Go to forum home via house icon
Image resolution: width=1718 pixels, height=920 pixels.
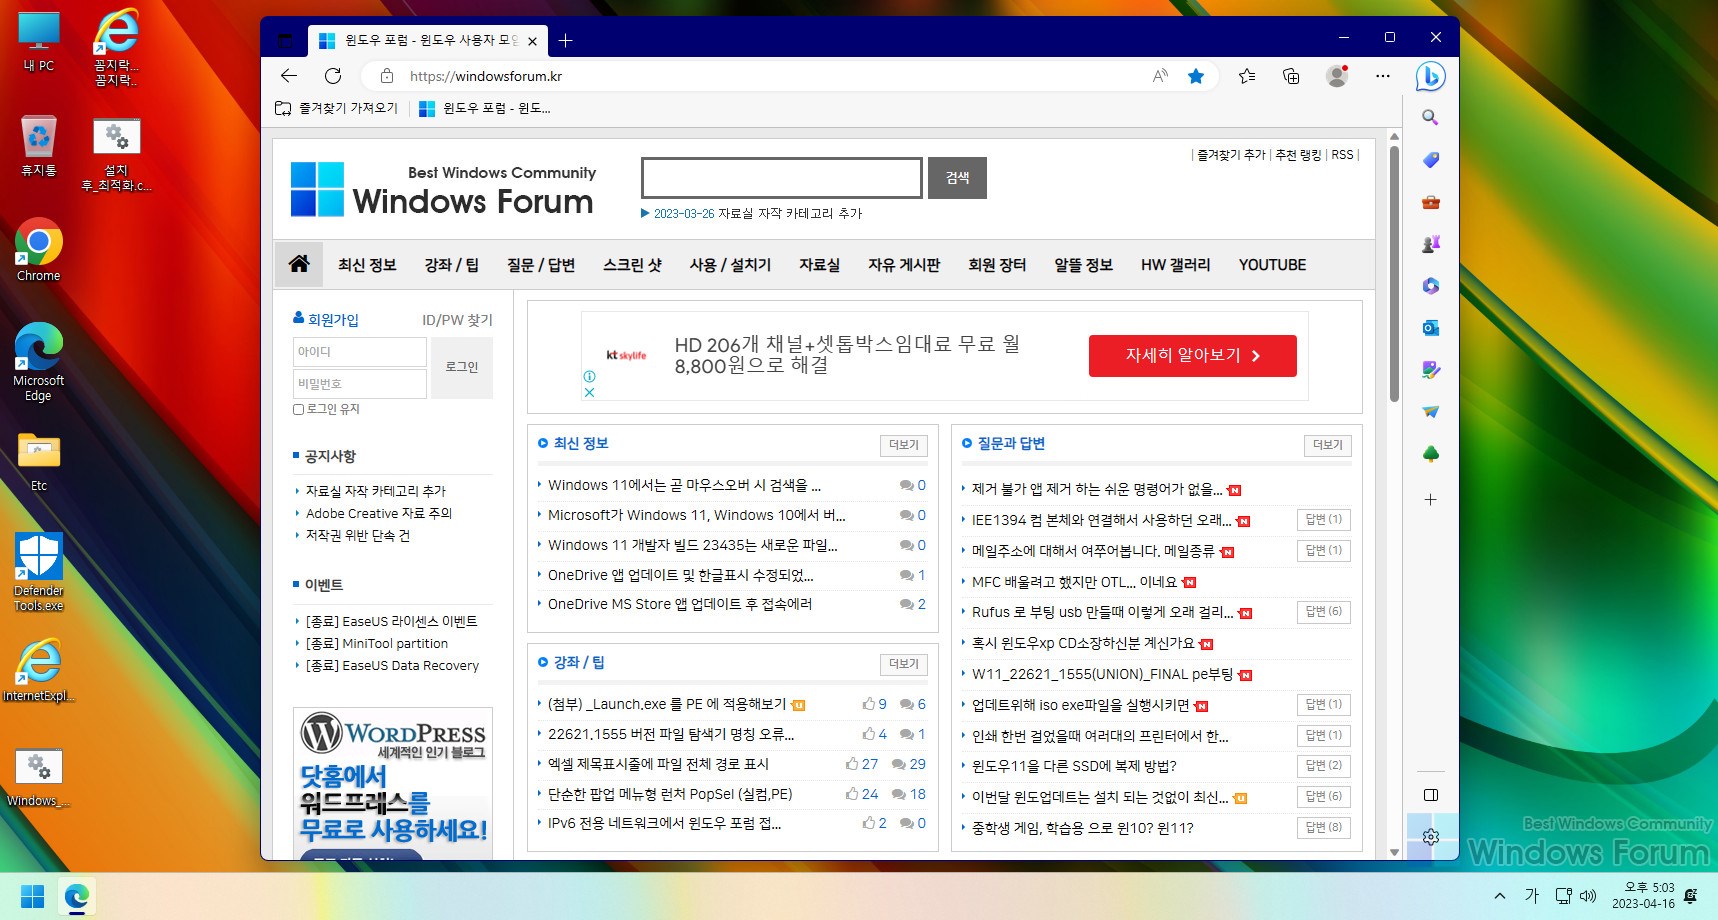coord(299,264)
